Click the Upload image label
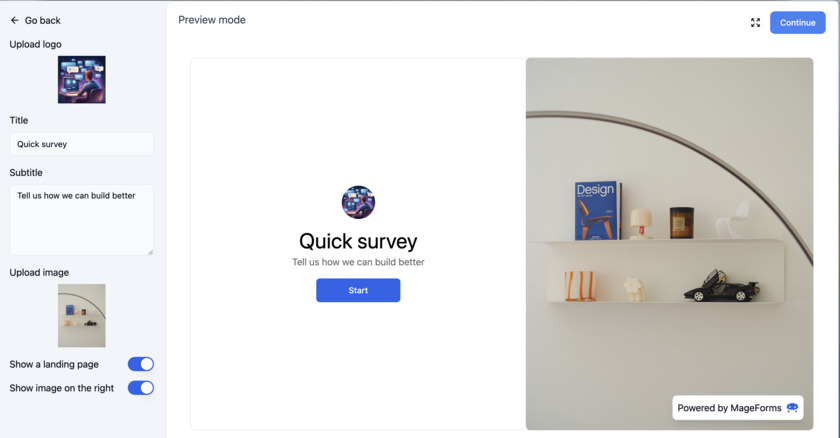The image size is (840, 438). coord(39,273)
